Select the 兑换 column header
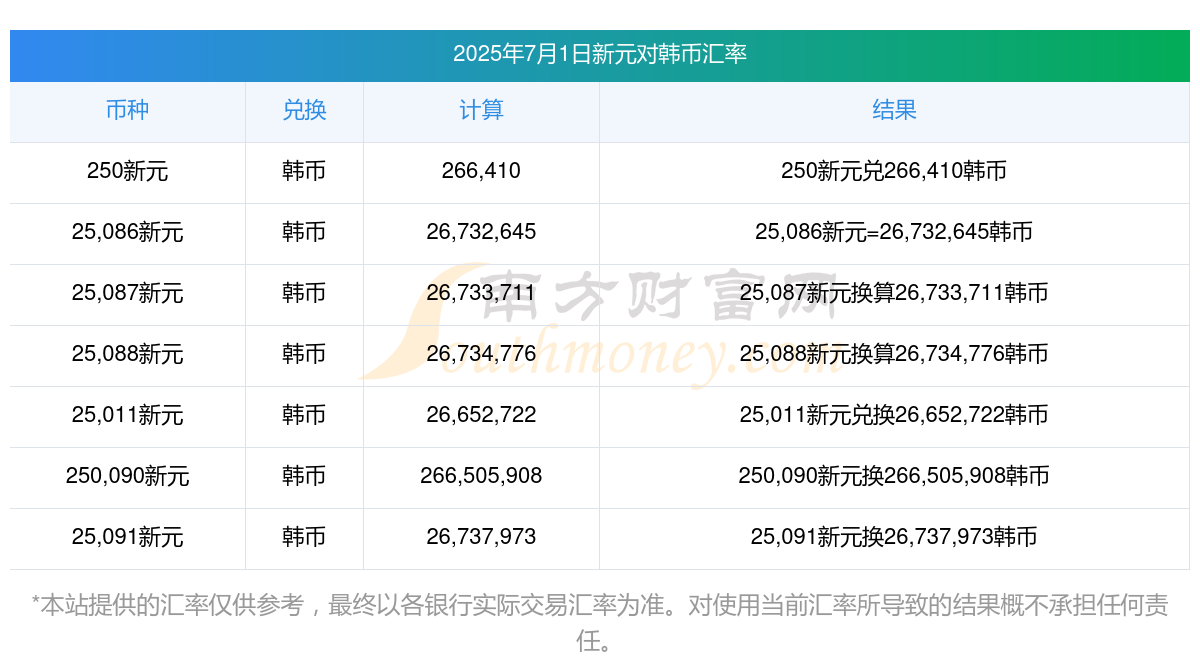Image resolution: width=1200 pixels, height=672 pixels. pyautogui.click(x=304, y=110)
